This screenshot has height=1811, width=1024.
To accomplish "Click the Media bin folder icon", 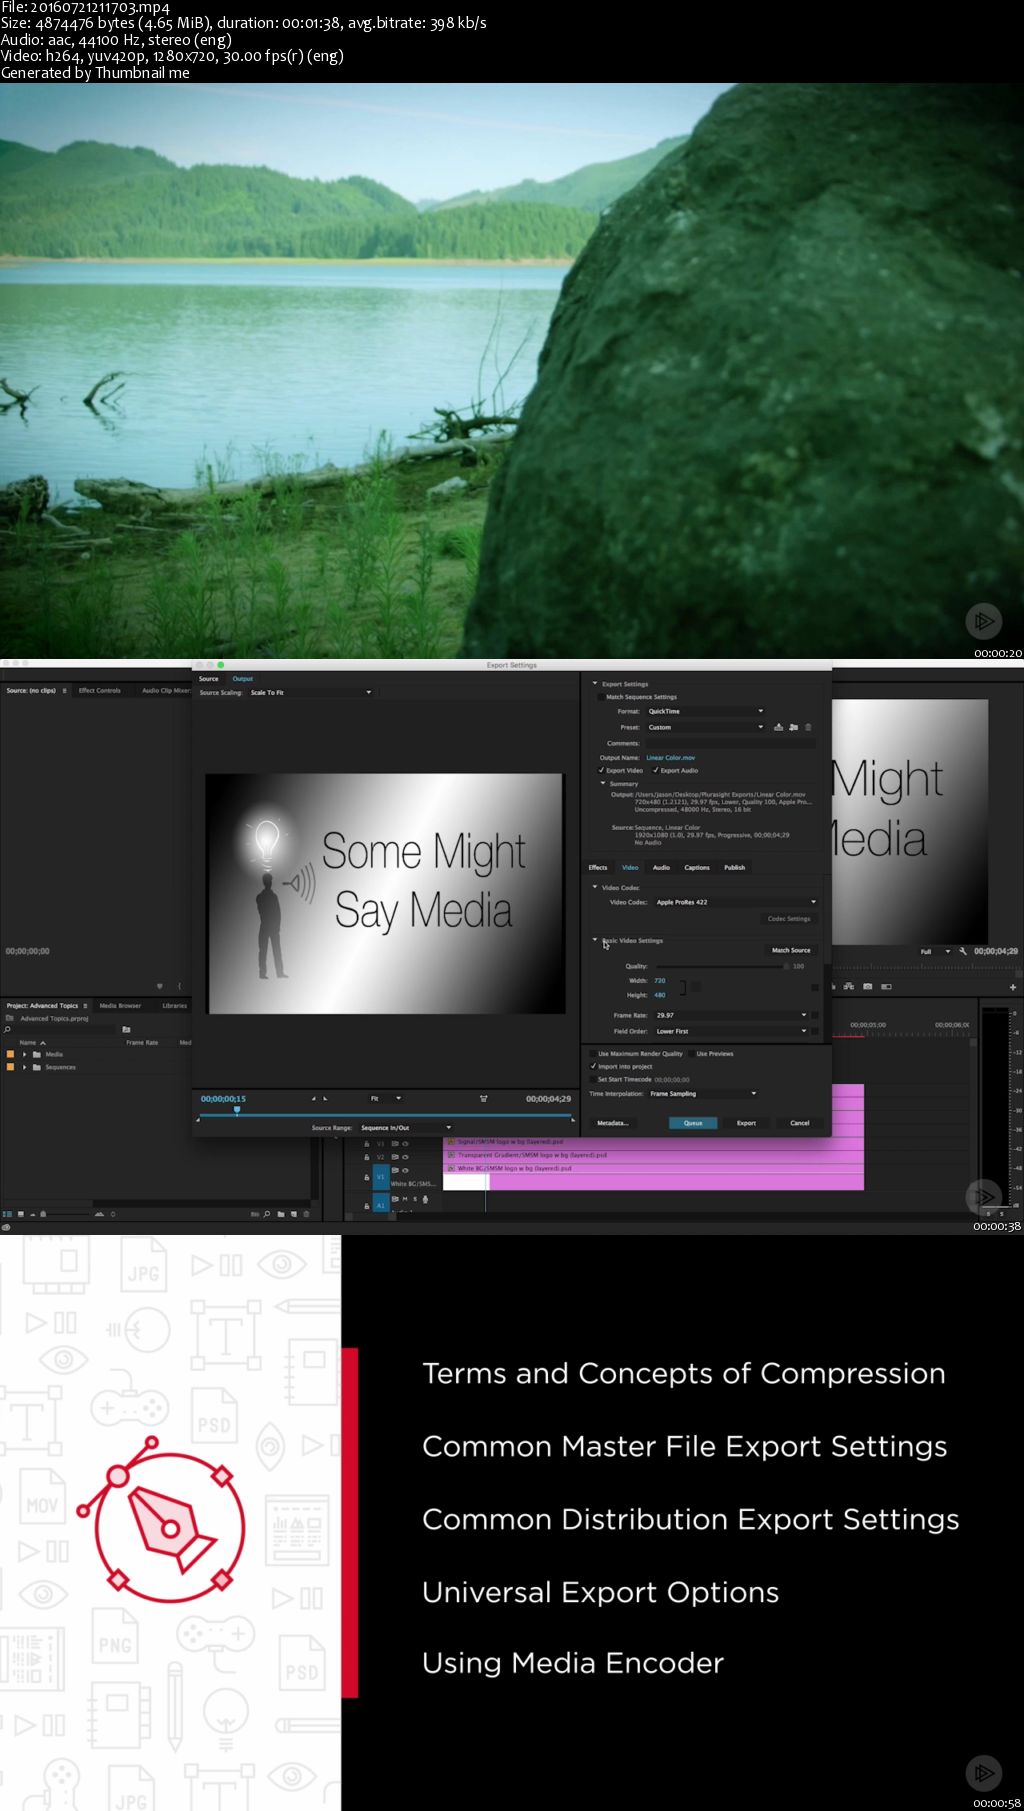I will click(x=37, y=1054).
